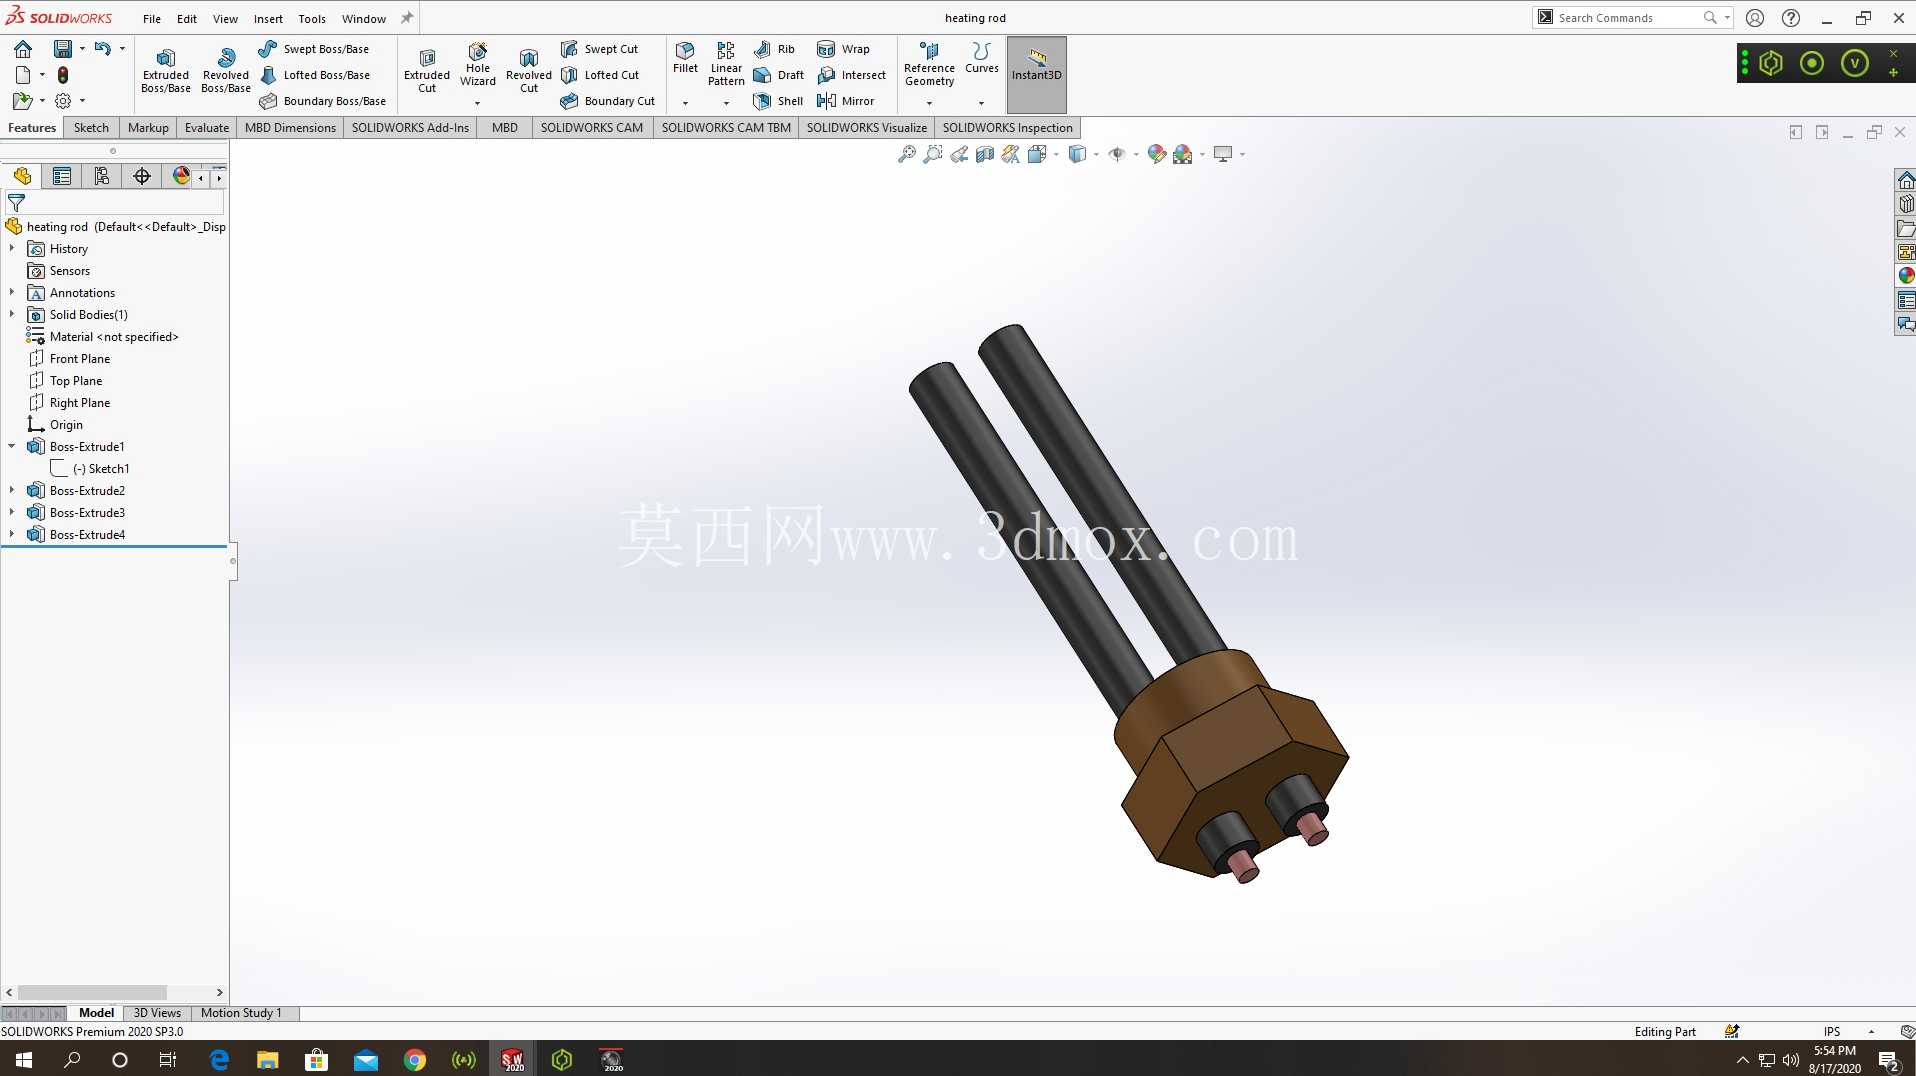The width and height of the screenshot is (1916, 1076).
Task: Select Boundary Boss/Base
Action: coord(323,101)
